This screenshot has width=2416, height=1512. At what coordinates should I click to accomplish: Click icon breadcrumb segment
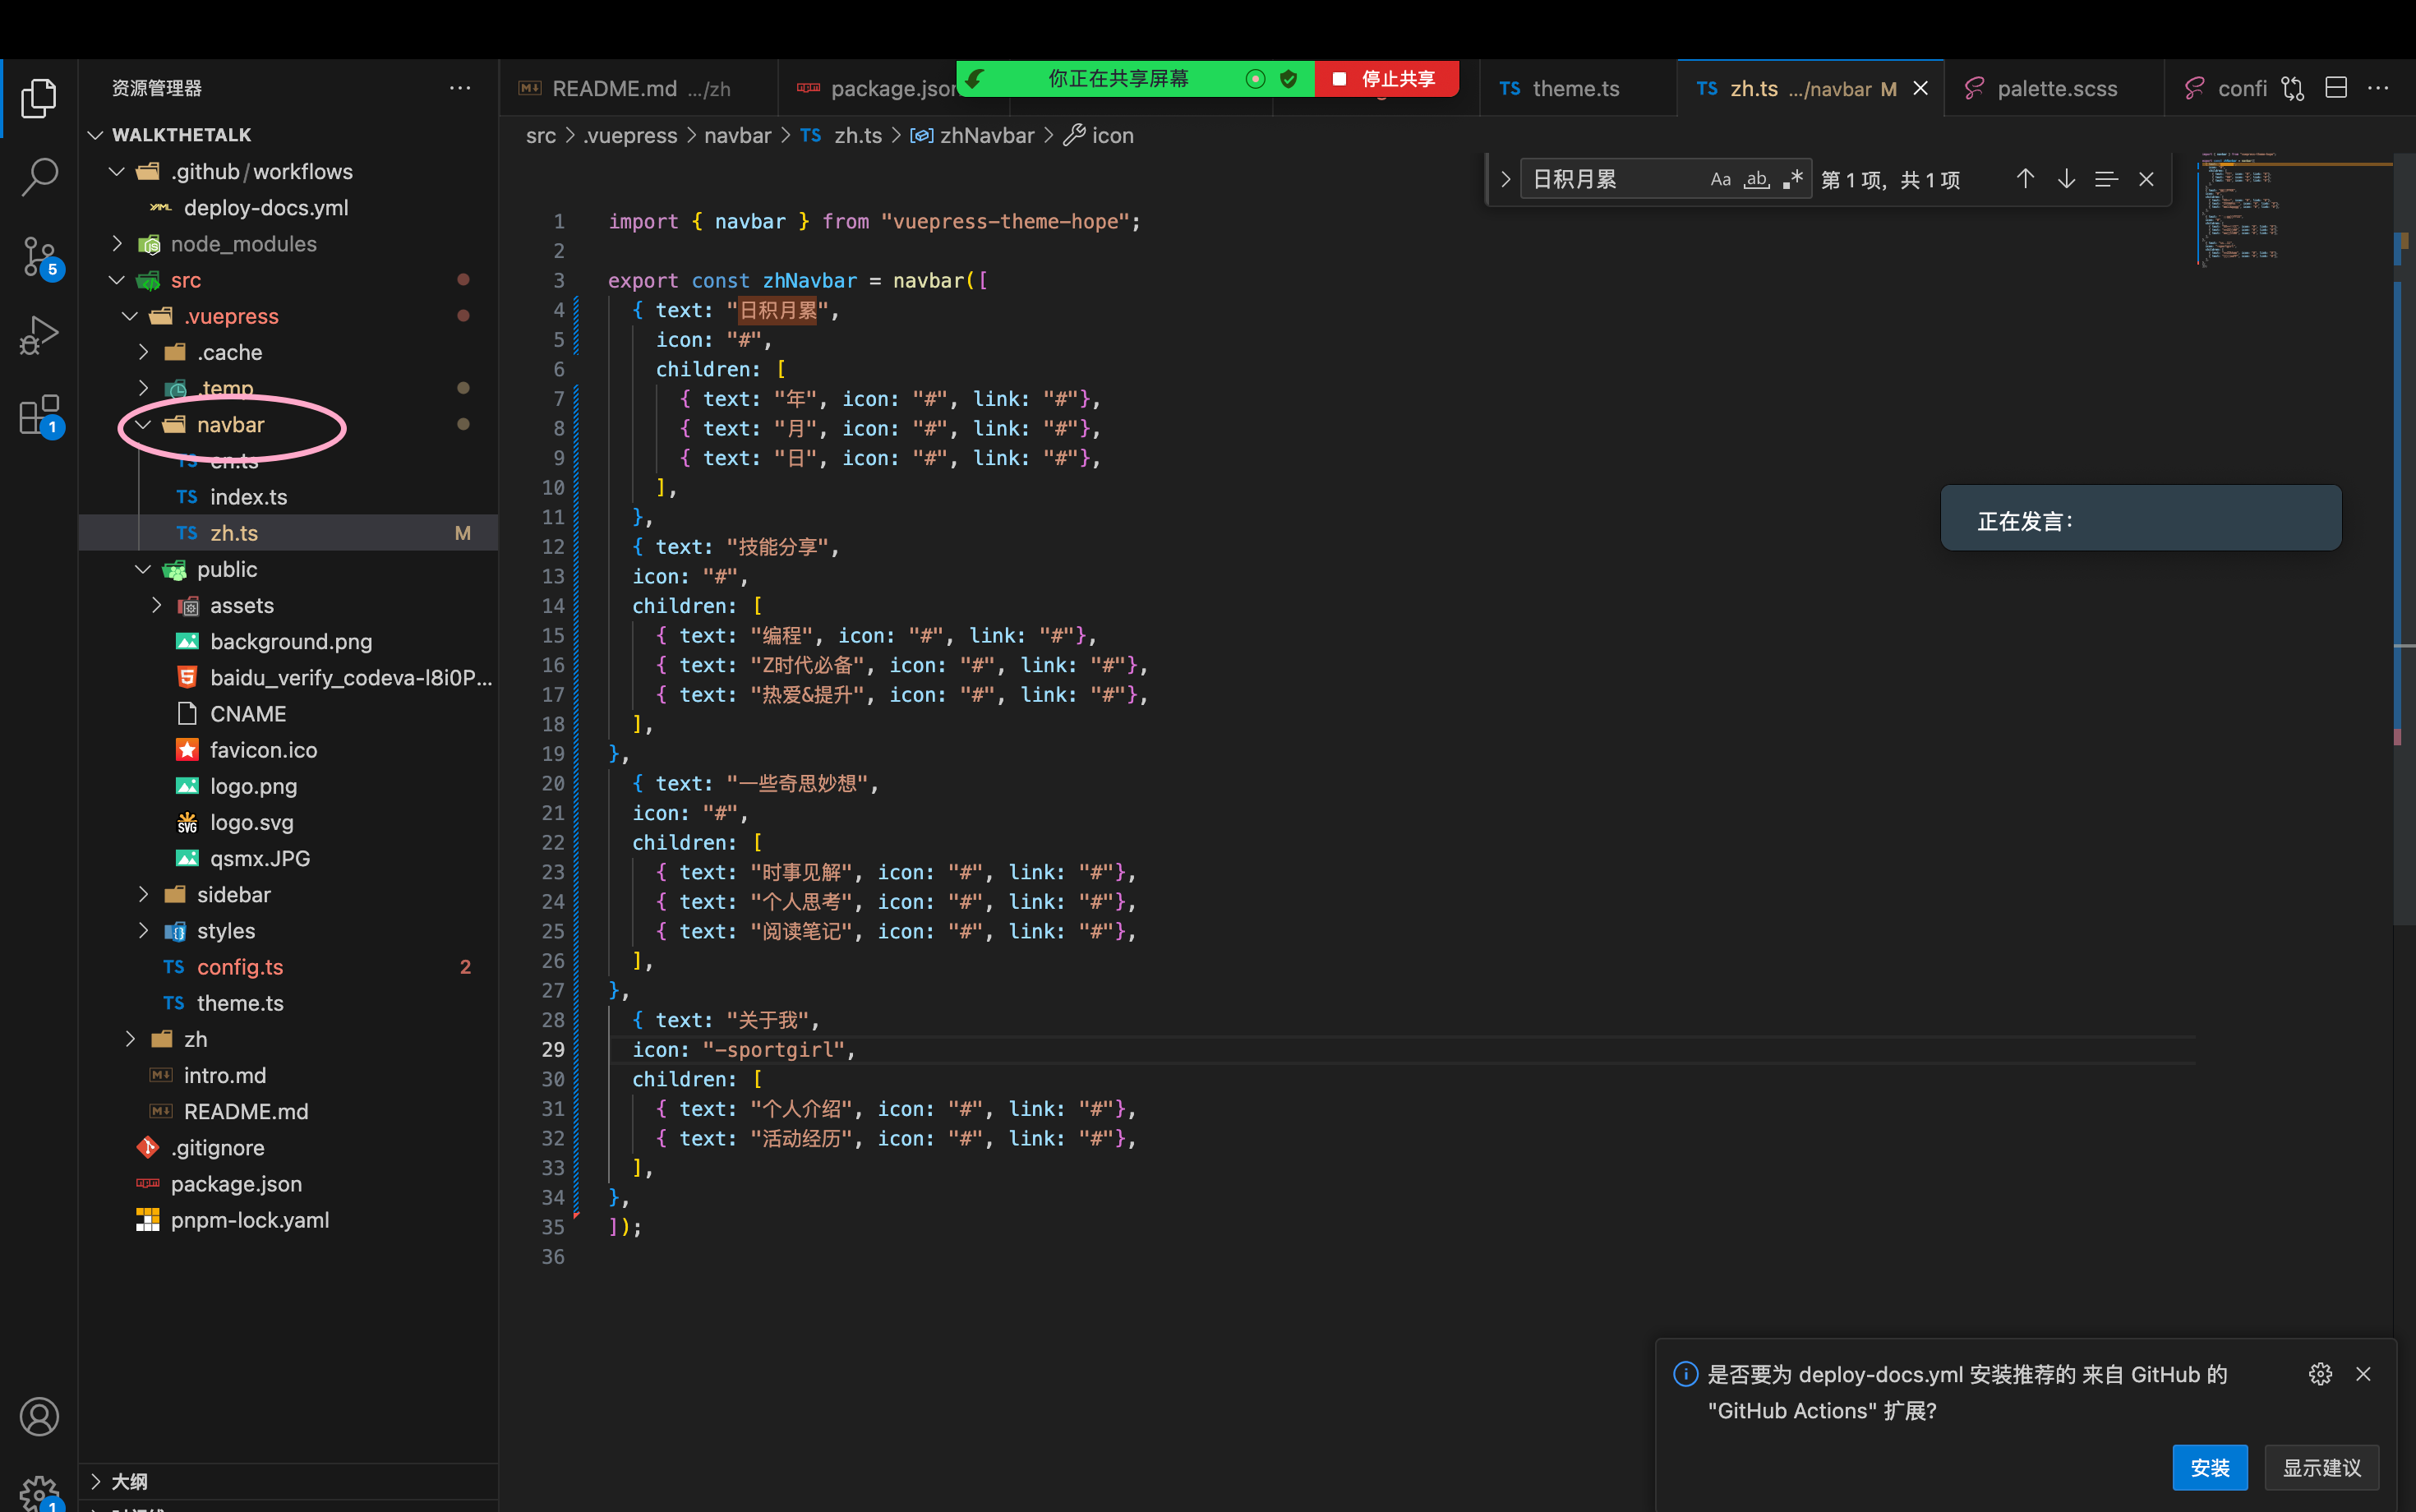1099,135
